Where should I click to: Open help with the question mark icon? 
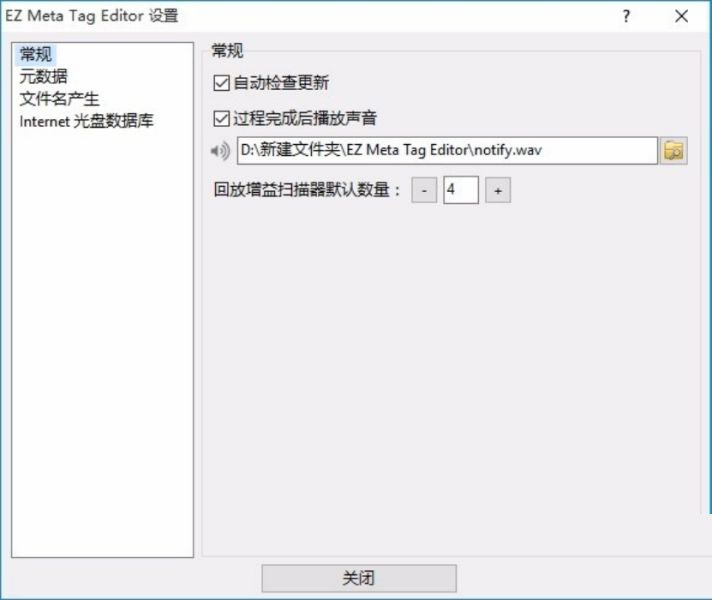pyautogui.click(x=626, y=16)
